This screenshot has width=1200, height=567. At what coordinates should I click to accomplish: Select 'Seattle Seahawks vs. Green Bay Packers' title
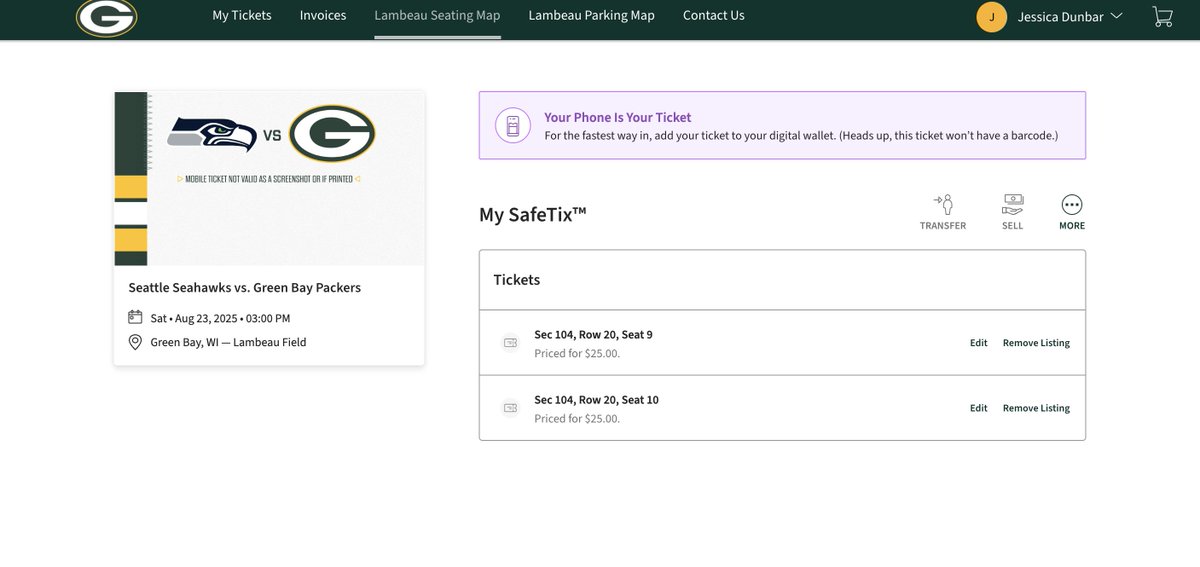(245, 288)
